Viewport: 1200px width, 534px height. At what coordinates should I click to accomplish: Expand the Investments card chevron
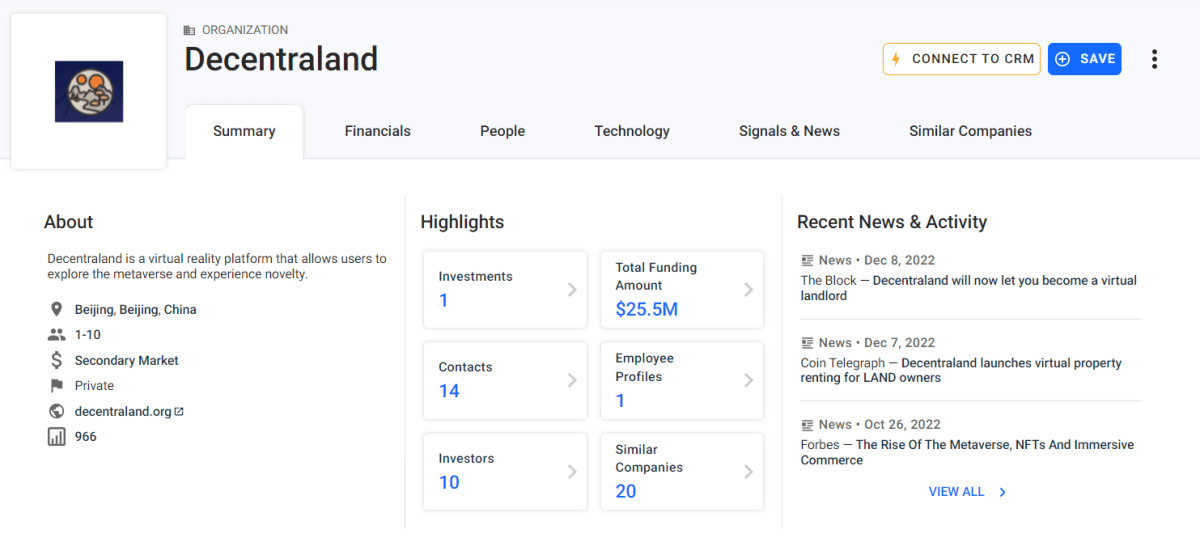tap(572, 289)
